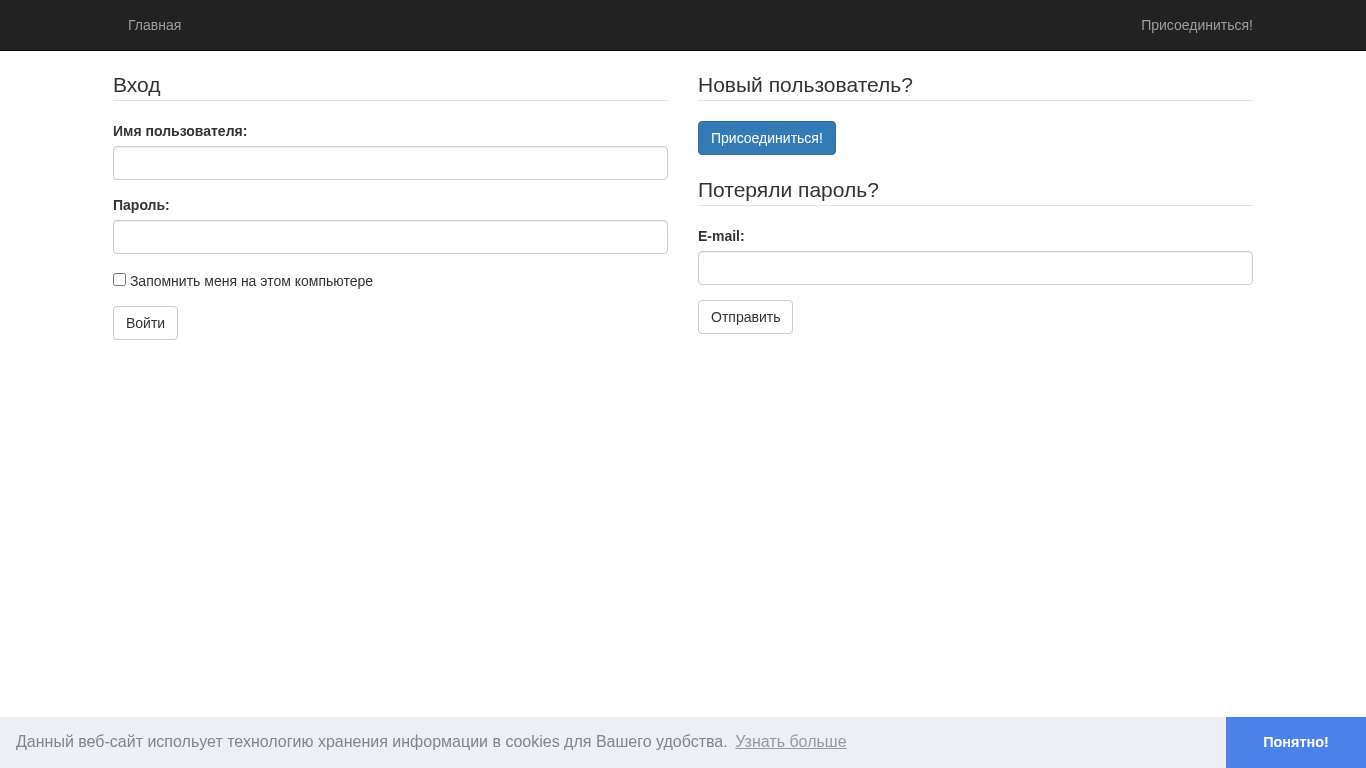
Task: Click the E-mail: label
Action: click(x=721, y=236)
